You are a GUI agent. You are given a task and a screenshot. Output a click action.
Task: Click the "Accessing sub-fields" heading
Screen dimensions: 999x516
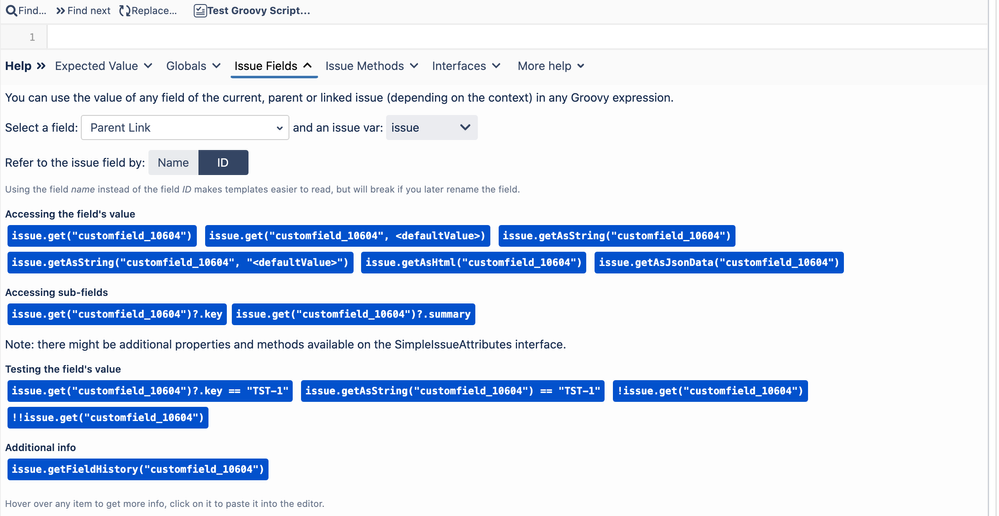coord(57,292)
